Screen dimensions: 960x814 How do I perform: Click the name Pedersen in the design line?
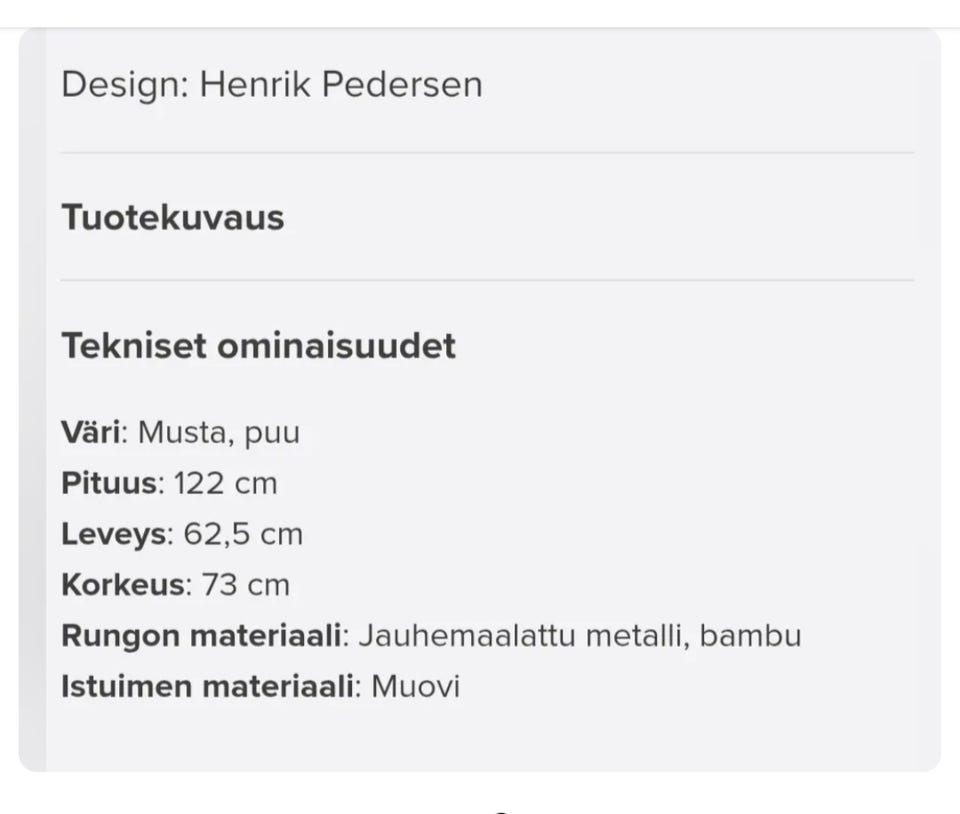[402, 84]
